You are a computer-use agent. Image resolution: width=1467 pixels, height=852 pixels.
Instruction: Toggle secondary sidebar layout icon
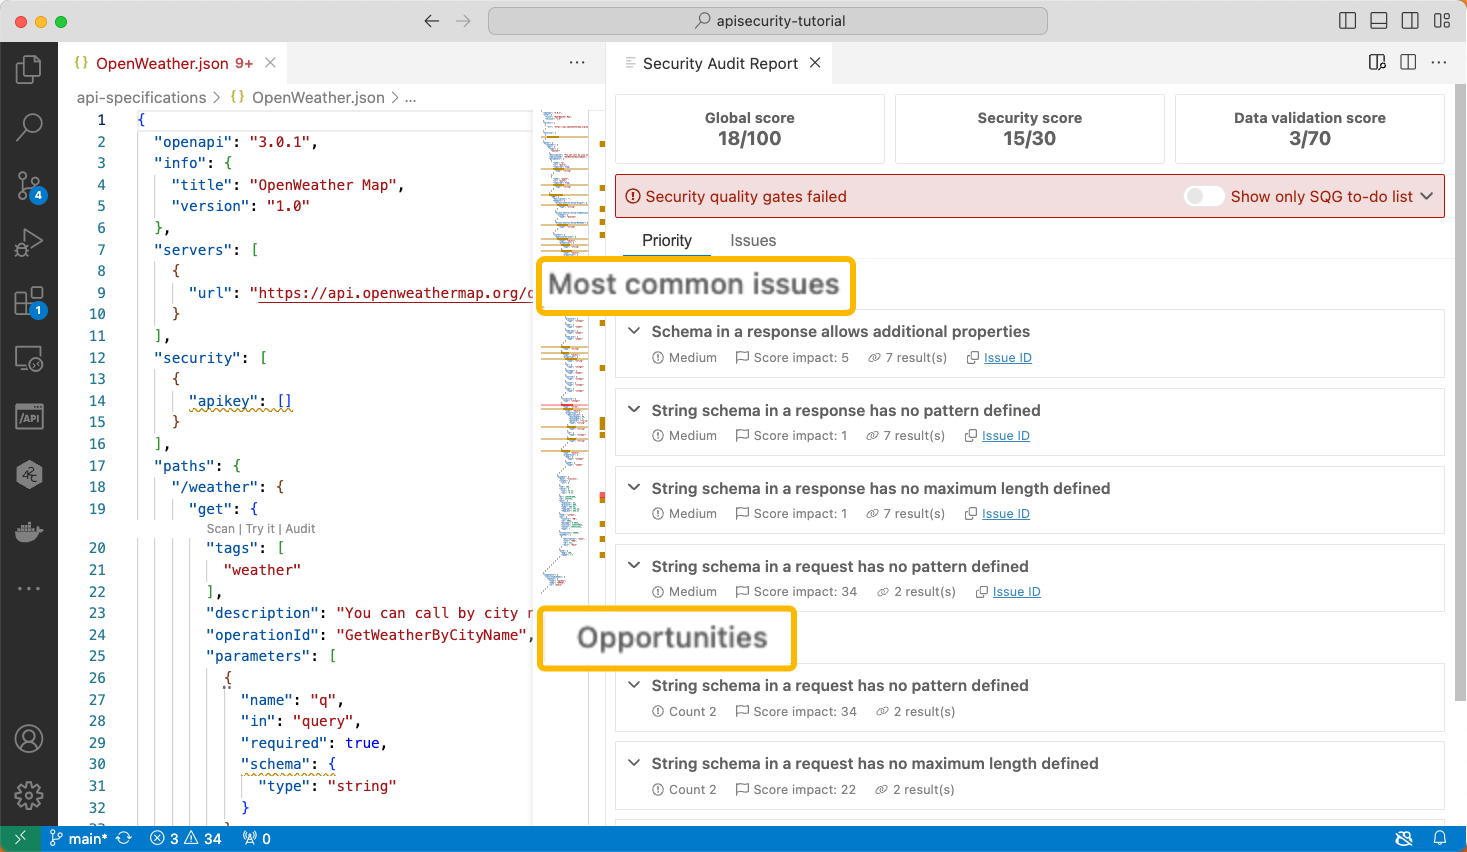point(1410,21)
